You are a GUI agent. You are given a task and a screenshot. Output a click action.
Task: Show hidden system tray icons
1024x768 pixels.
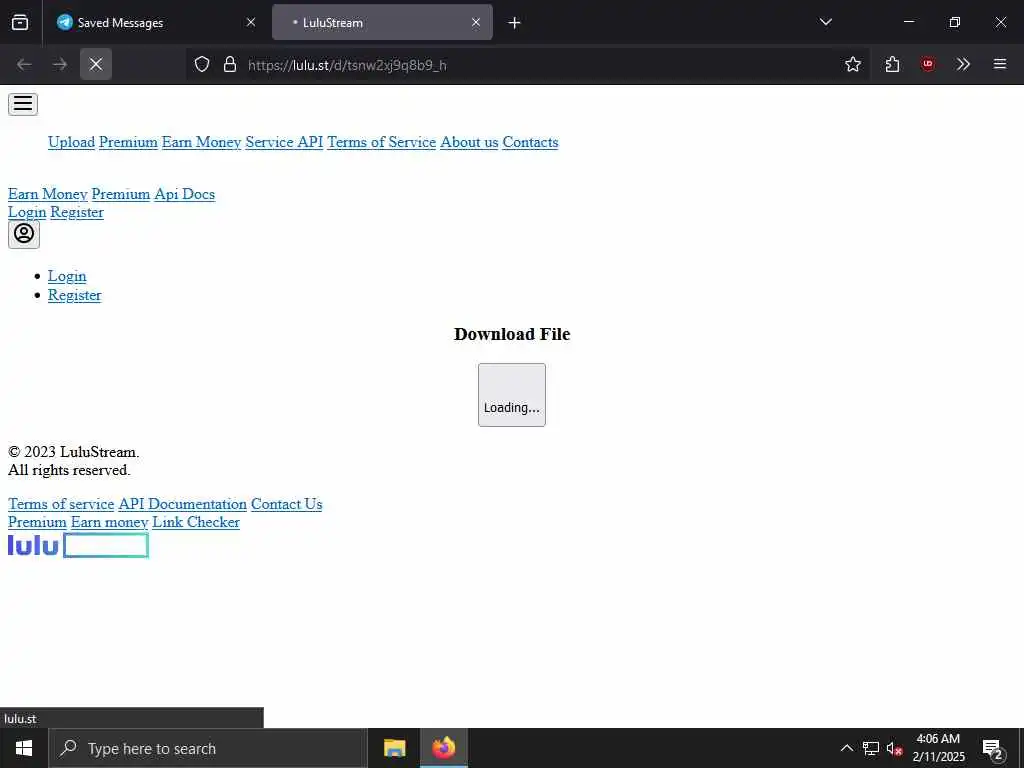click(x=846, y=748)
